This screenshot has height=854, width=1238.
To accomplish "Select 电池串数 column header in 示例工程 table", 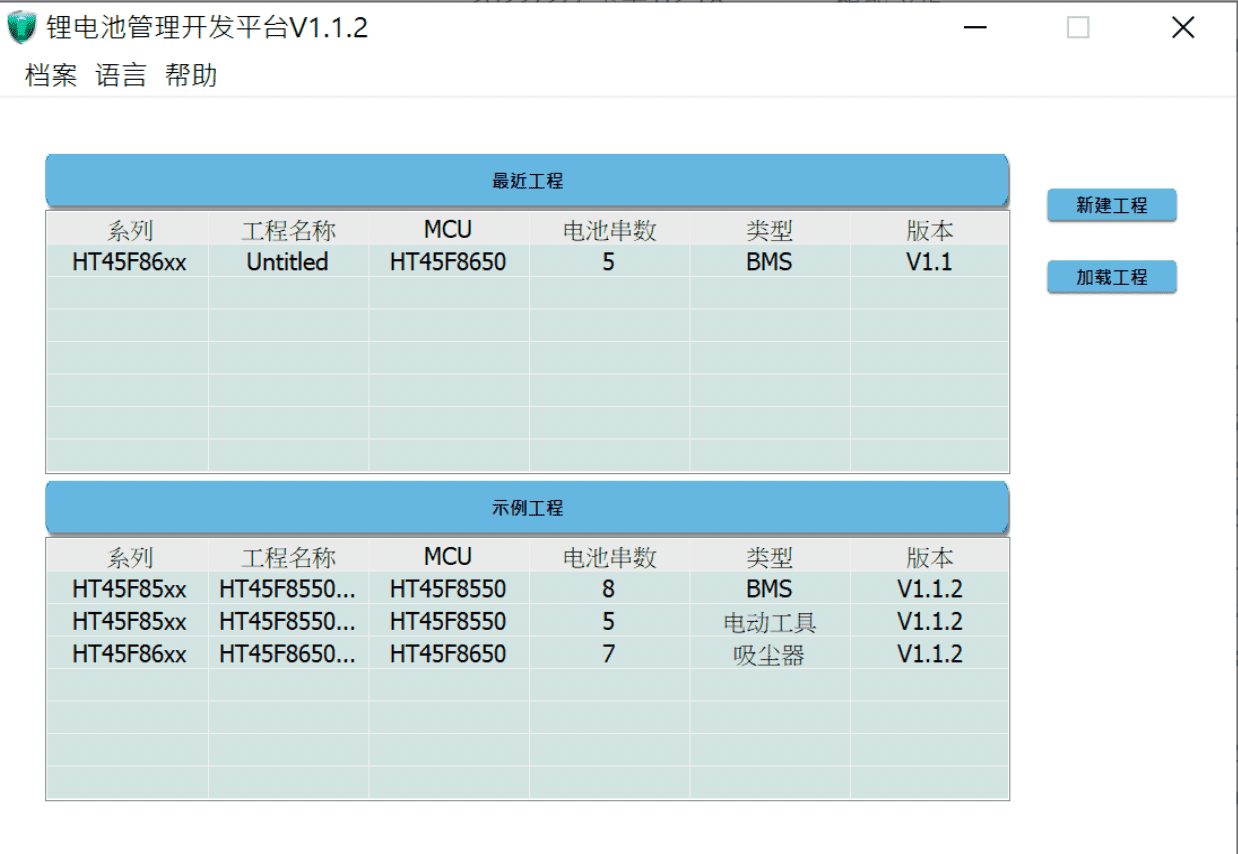I will pos(609,557).
